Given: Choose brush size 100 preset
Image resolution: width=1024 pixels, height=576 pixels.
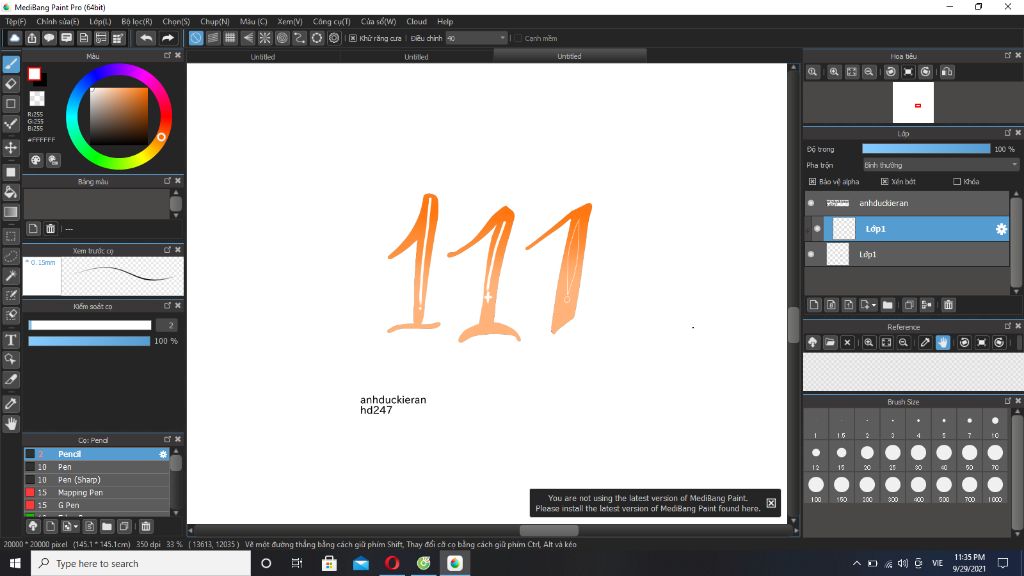Looking at the screenshot, I should coord(816,488).
